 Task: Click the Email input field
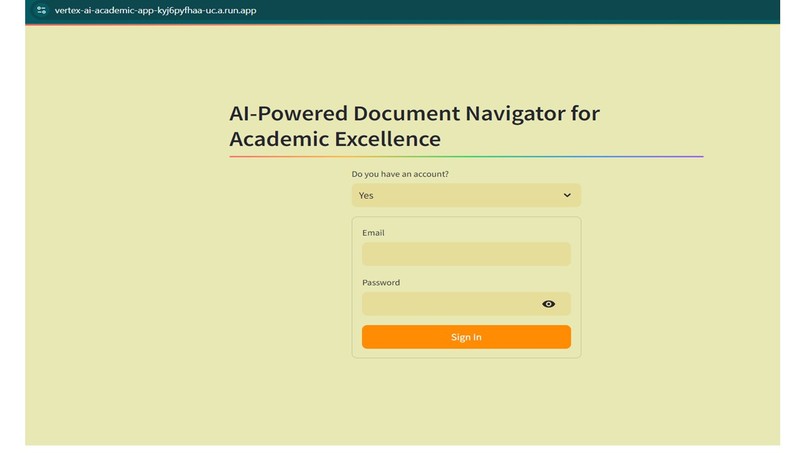pos(466,254)
